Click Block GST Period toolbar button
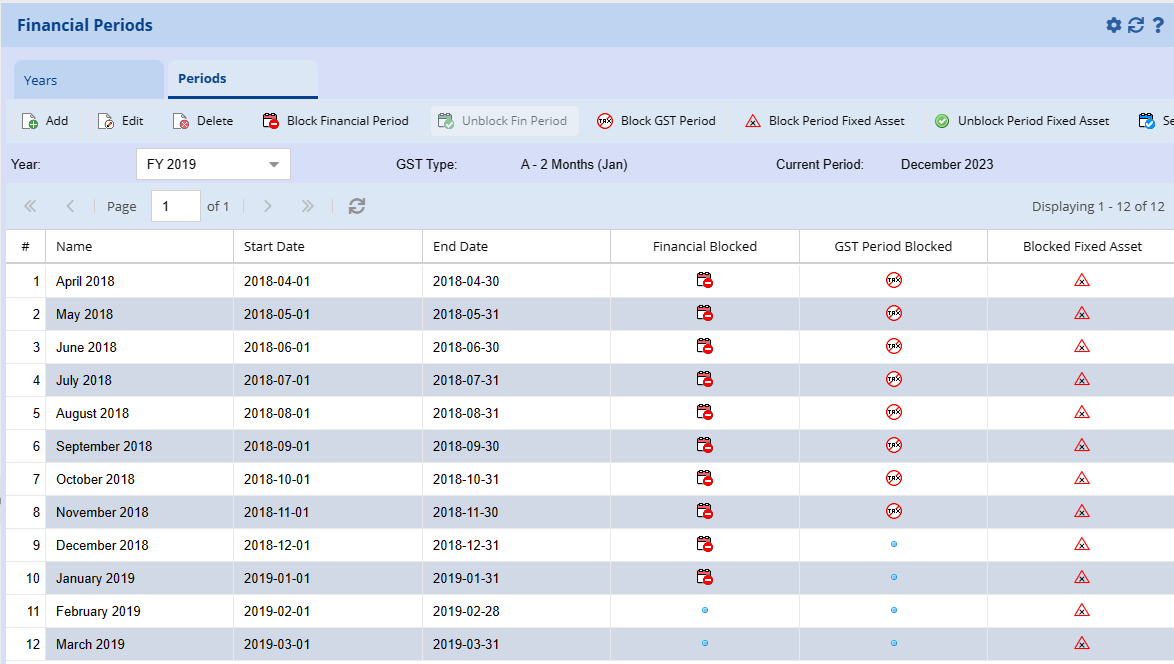The height and width of the screenshot is (664, 1174). 656,121
